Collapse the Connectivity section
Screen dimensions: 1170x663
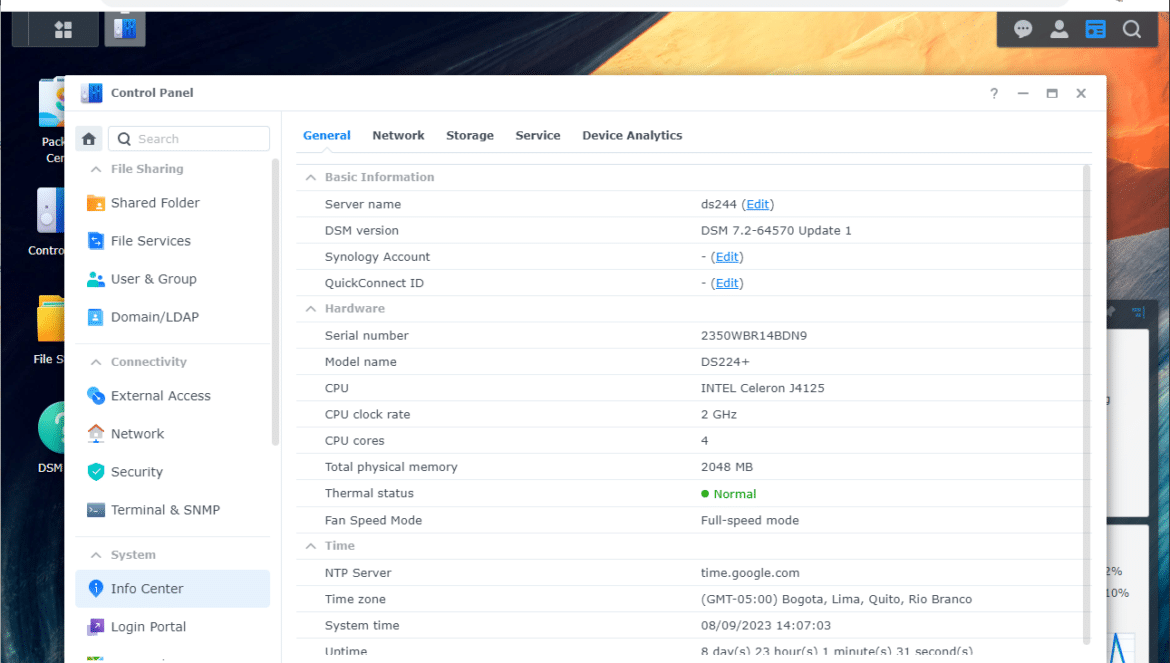pyautogui.click(x=96, y=362)
